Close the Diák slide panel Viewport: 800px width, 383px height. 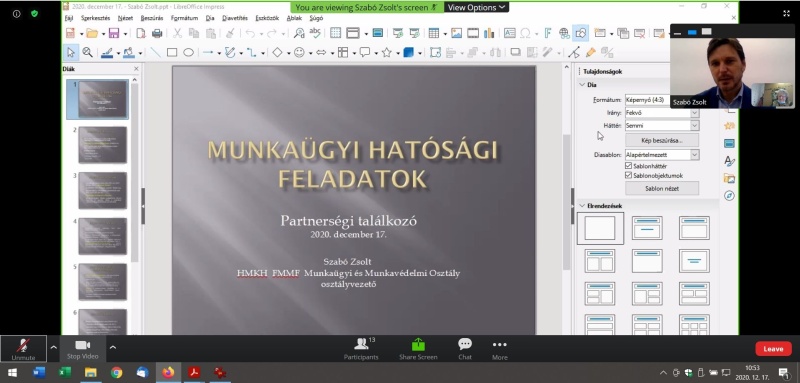[136, 69]
